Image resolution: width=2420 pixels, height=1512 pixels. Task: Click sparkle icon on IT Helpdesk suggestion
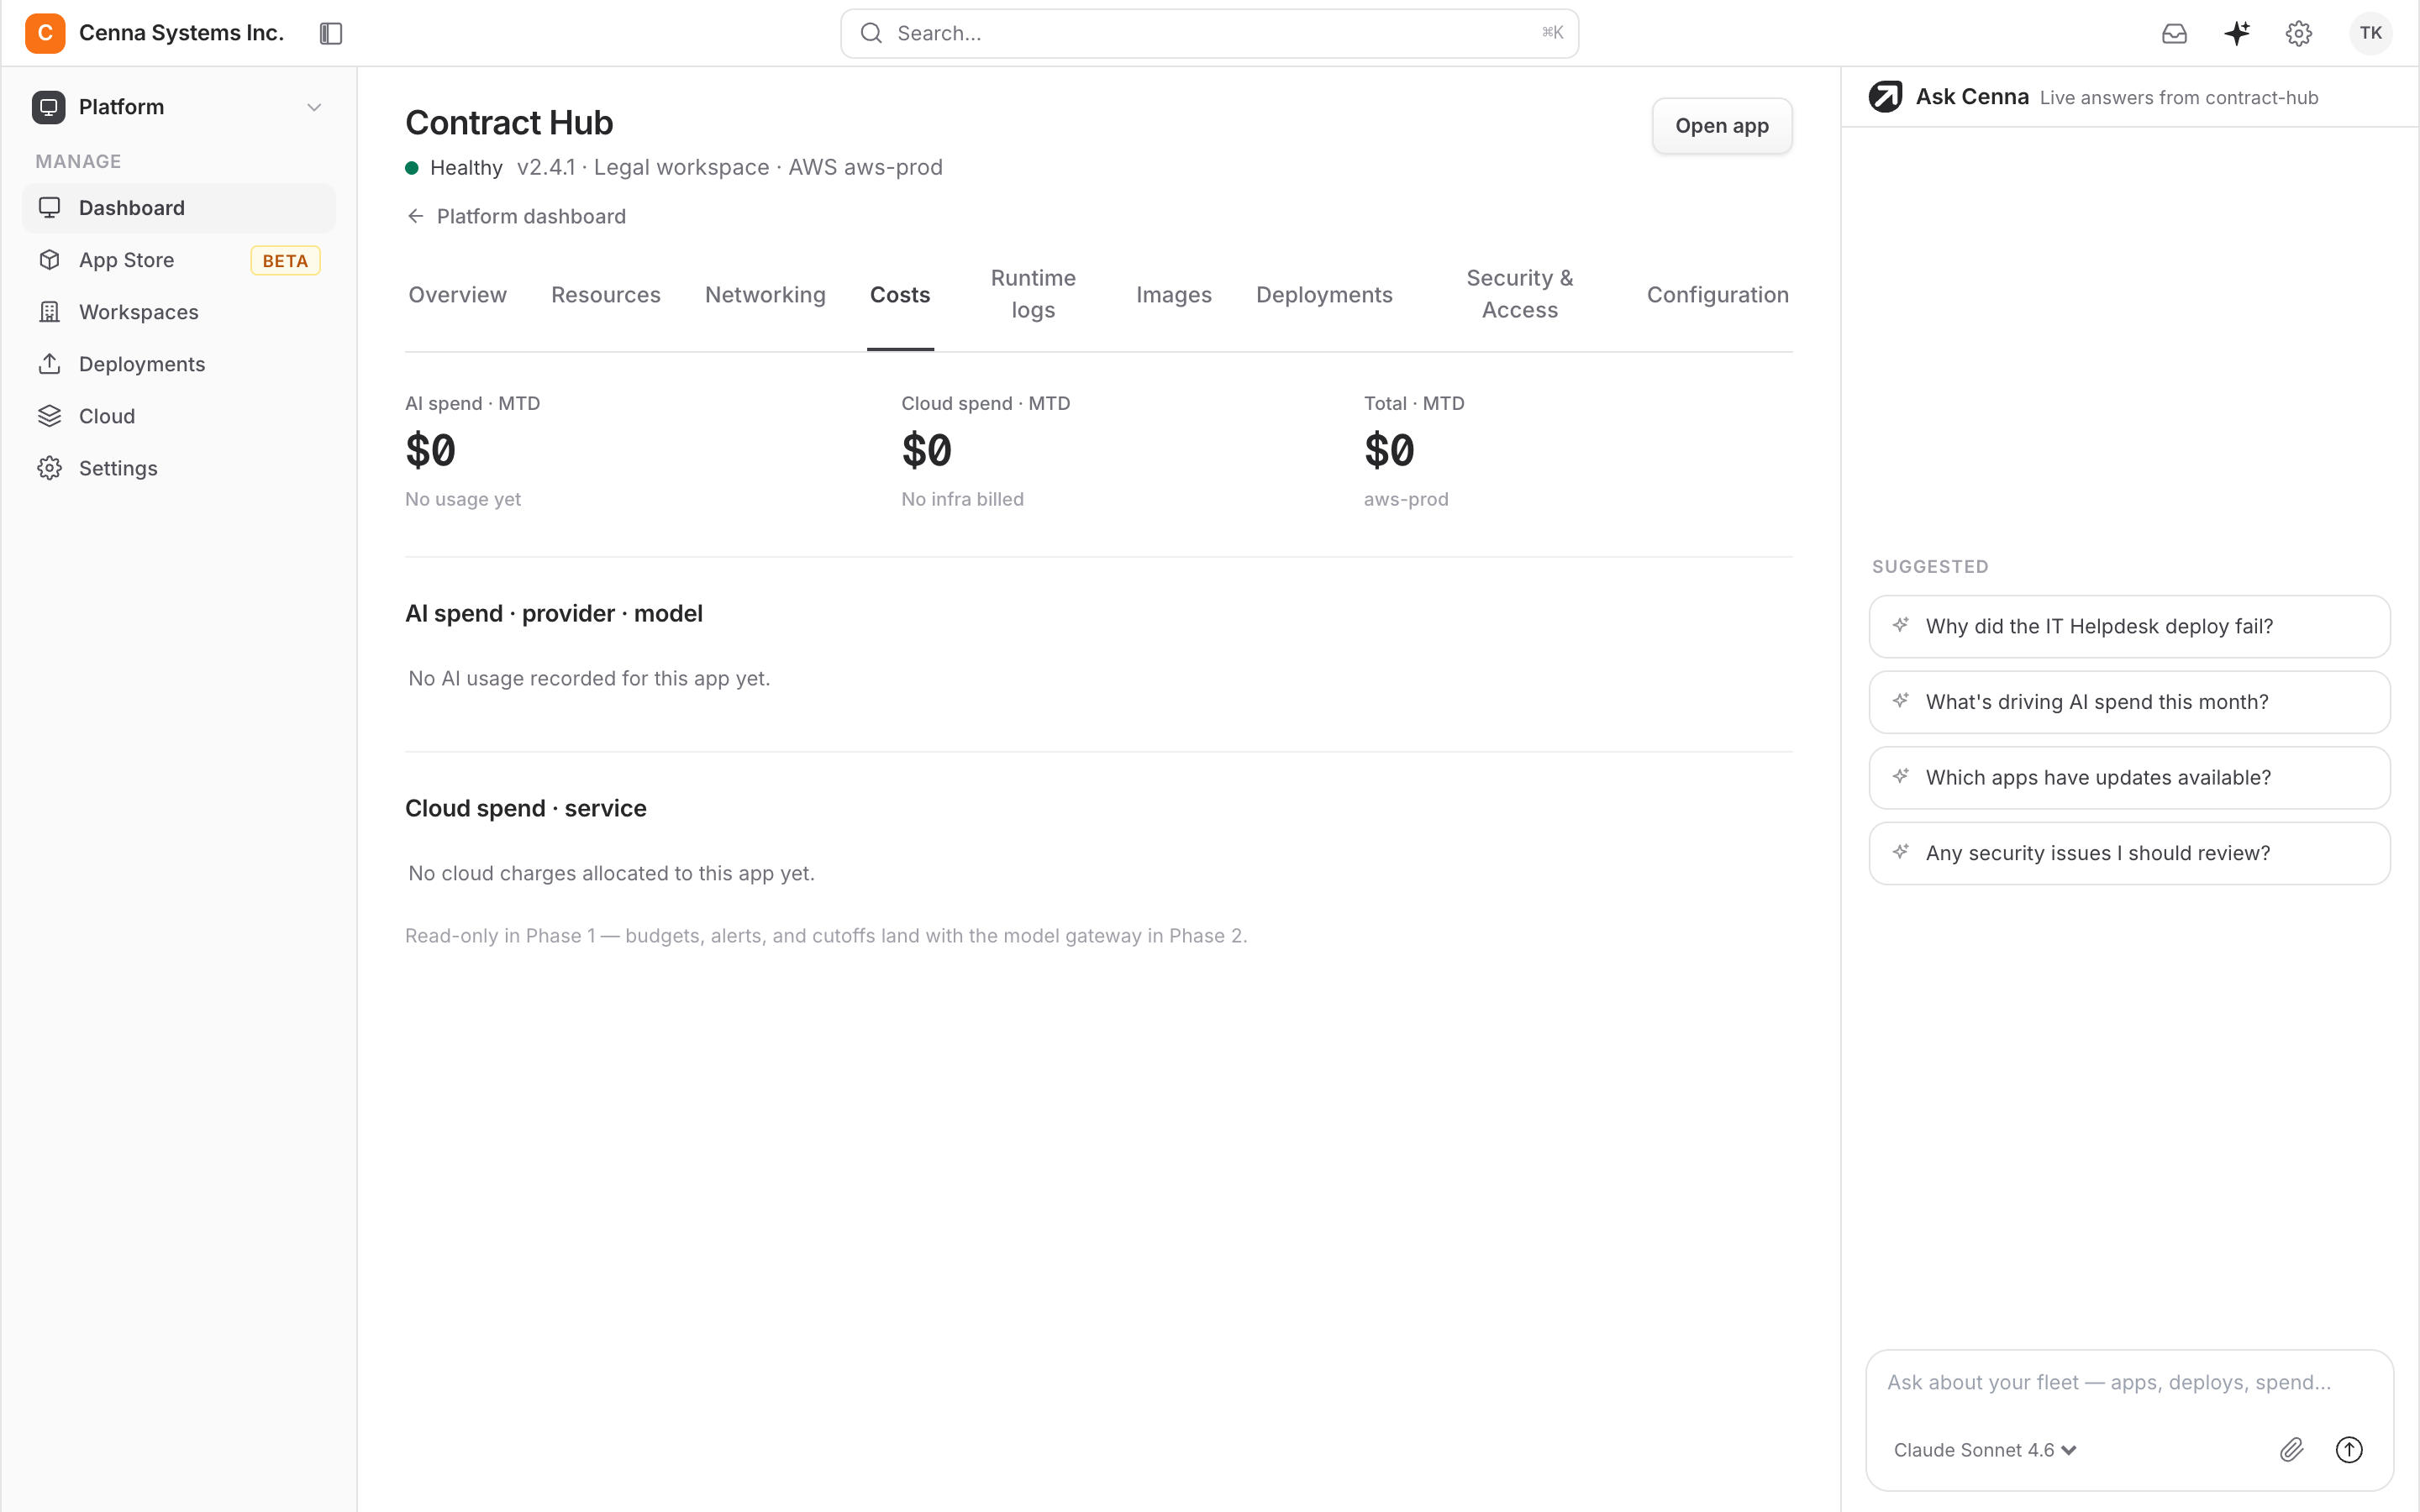pos(1901,625)
